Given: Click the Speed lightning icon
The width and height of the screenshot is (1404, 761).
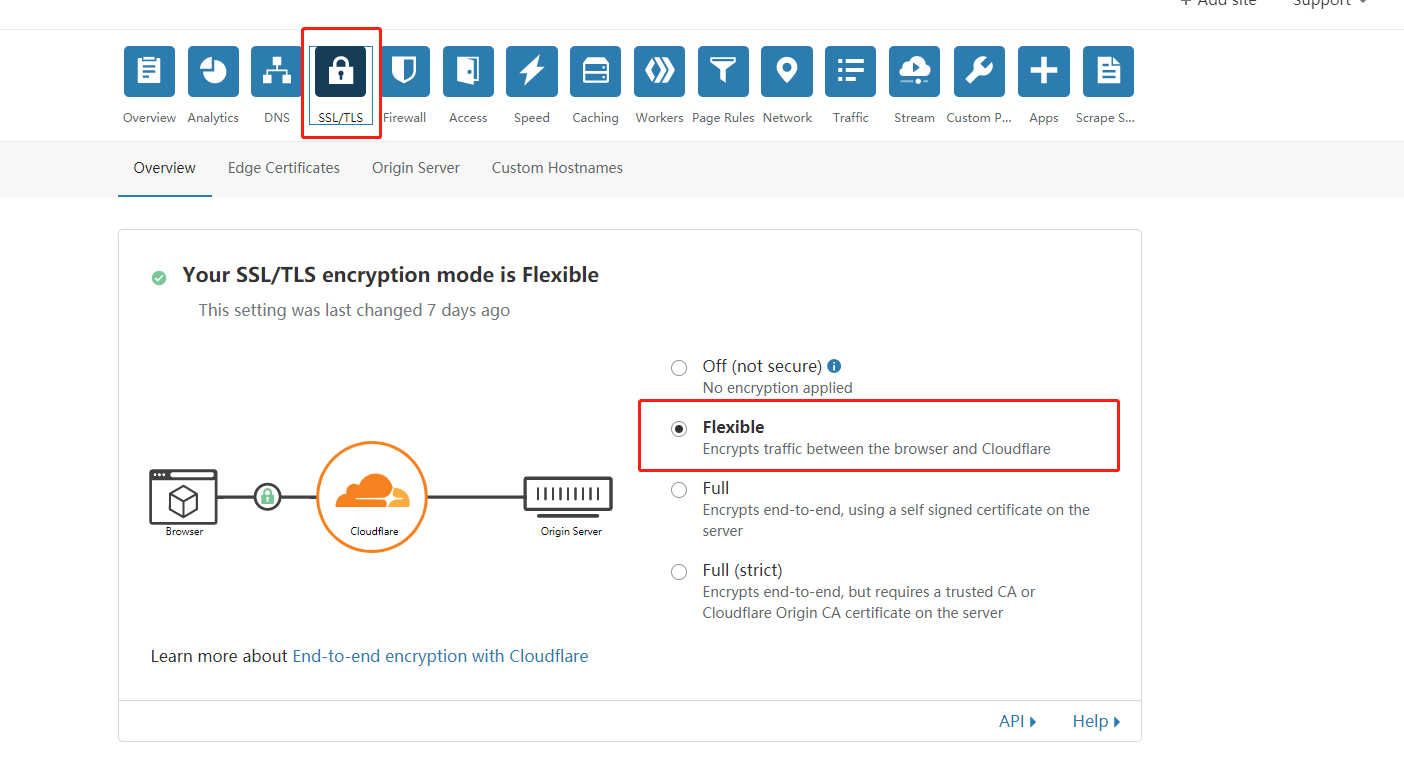Looking at the screenshot, I should point(531,71).
